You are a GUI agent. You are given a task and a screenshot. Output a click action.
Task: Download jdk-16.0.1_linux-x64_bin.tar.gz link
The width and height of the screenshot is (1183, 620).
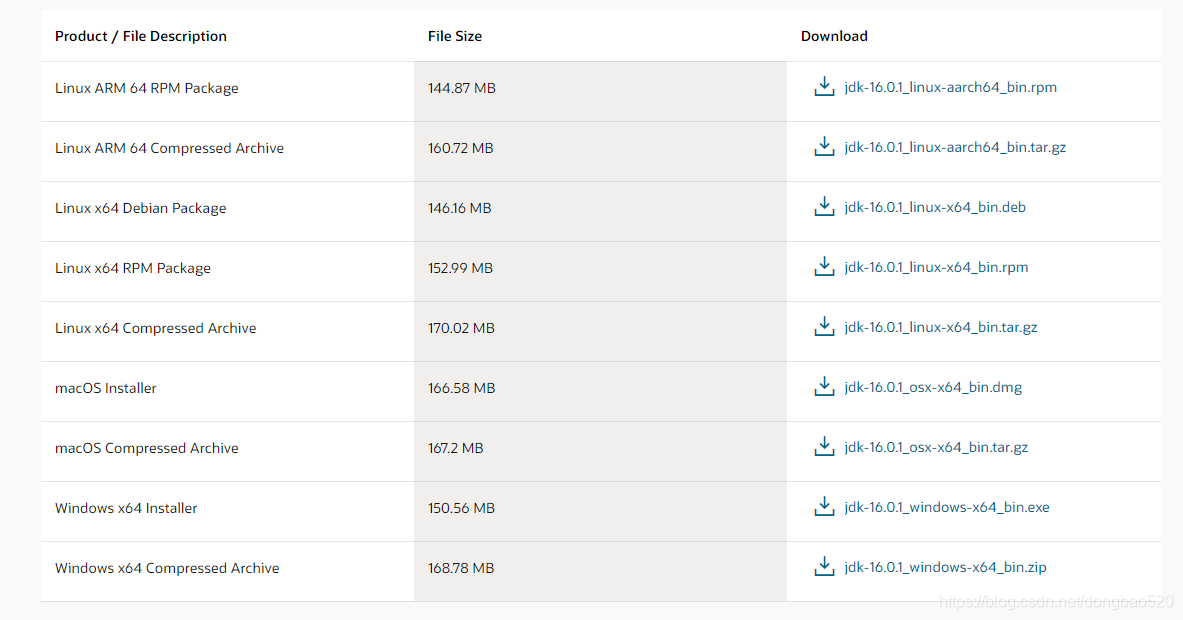point(941,327)
